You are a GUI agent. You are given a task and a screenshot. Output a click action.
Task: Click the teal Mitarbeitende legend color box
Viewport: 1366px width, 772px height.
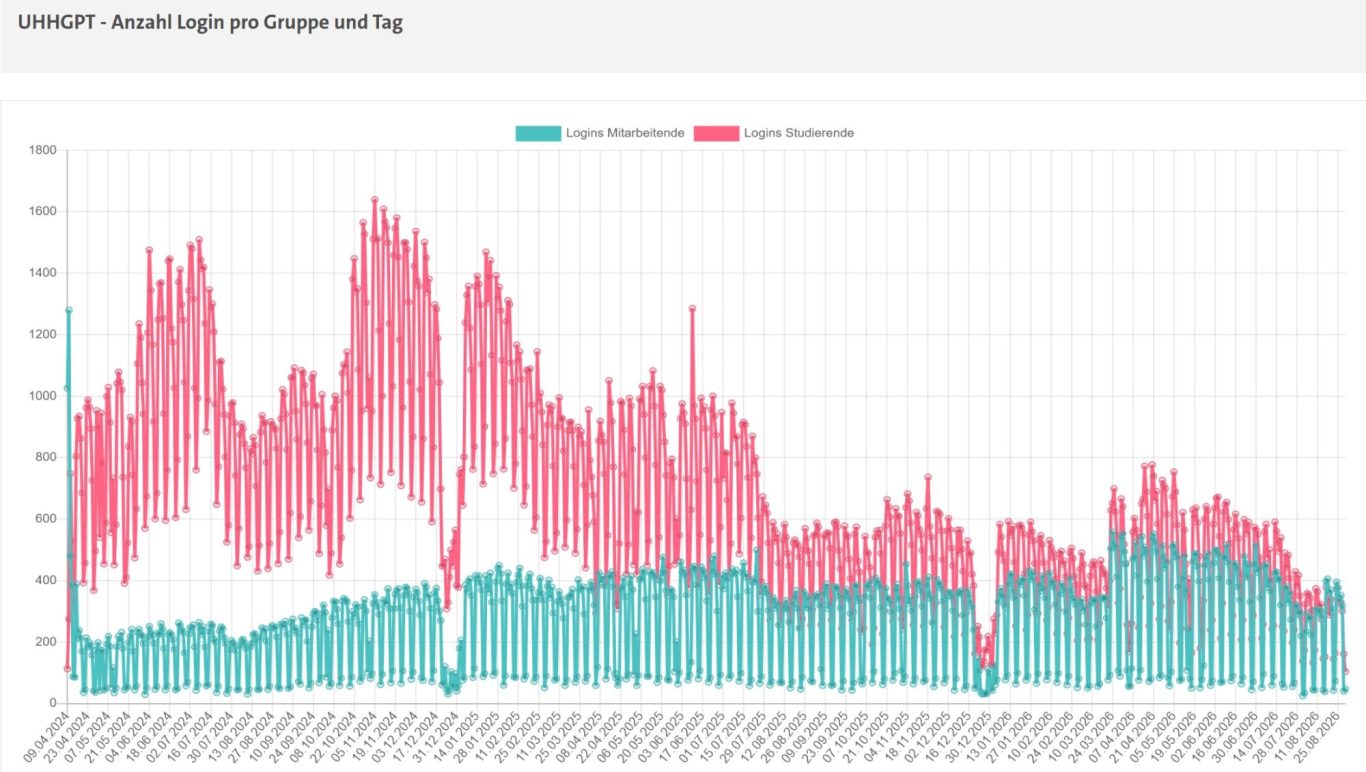point(537,133)
